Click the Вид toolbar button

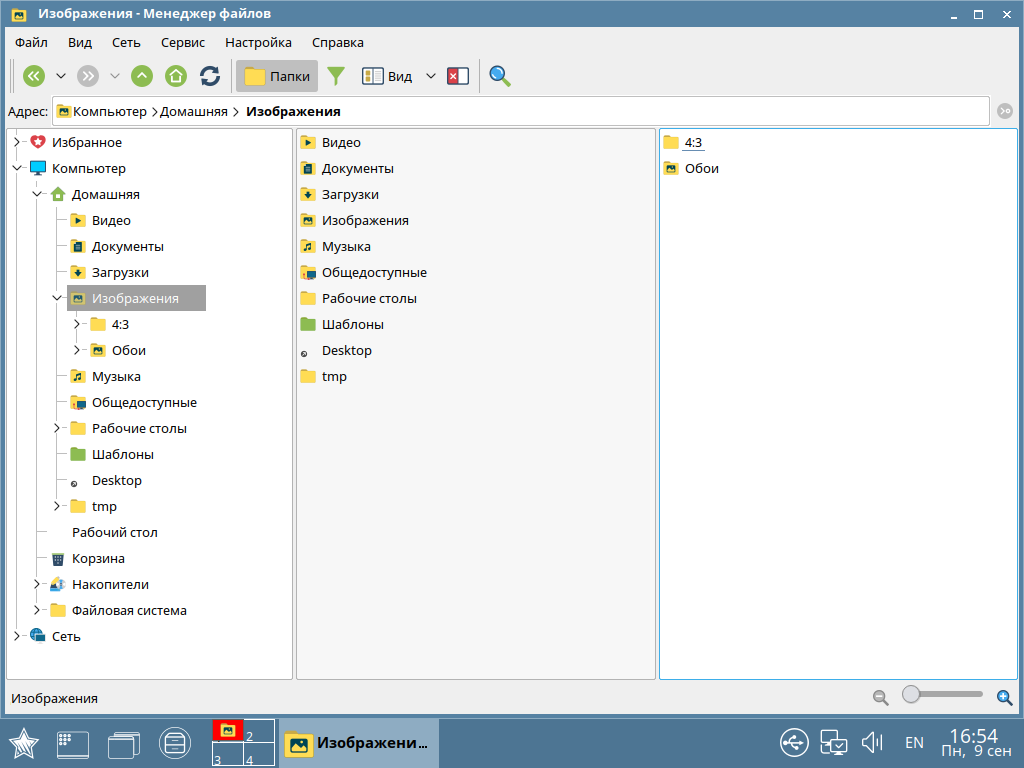(x=387, y=76)
